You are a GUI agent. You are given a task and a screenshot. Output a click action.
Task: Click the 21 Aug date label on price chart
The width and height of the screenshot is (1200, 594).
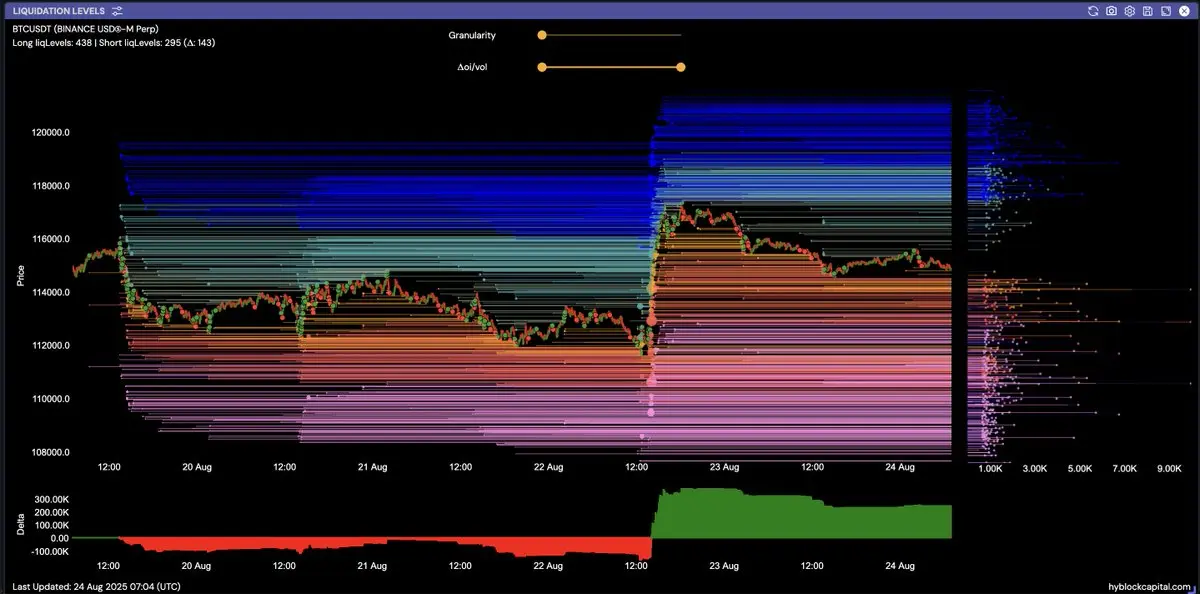point(373,467)
